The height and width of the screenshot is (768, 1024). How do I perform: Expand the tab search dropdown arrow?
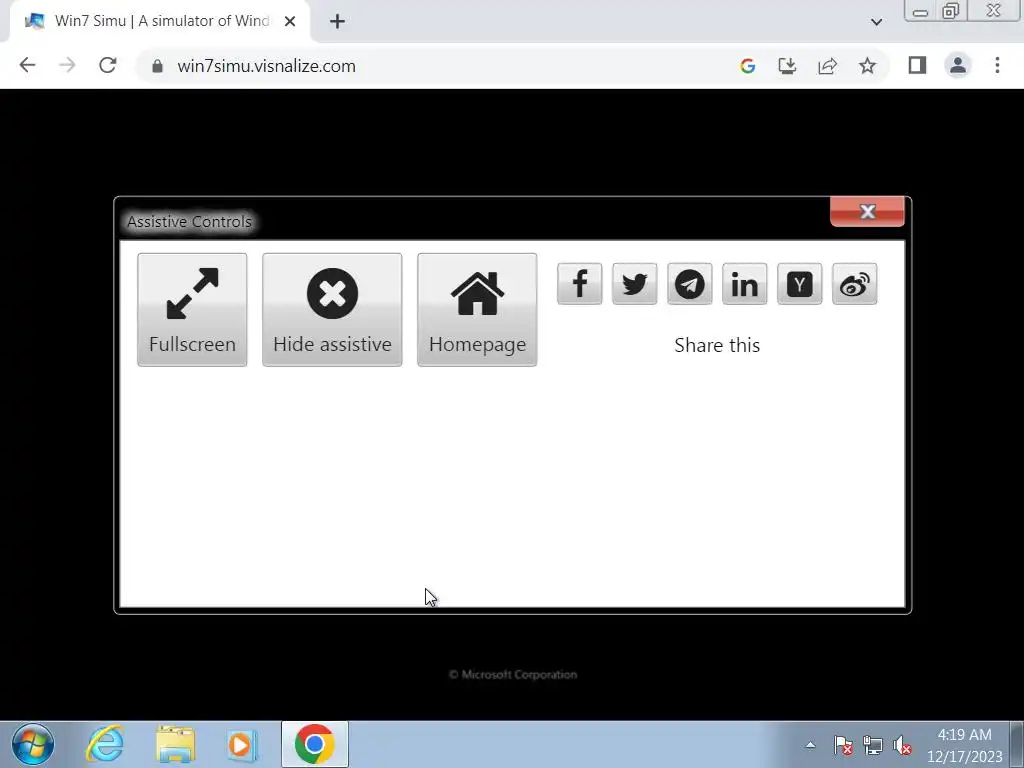876,22
